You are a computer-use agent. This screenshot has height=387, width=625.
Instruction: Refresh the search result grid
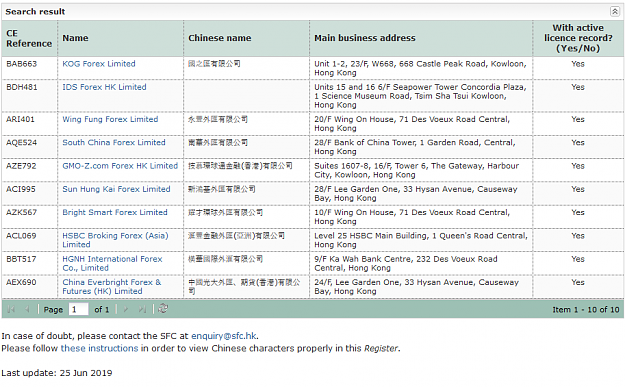click(x=163, y=308)
